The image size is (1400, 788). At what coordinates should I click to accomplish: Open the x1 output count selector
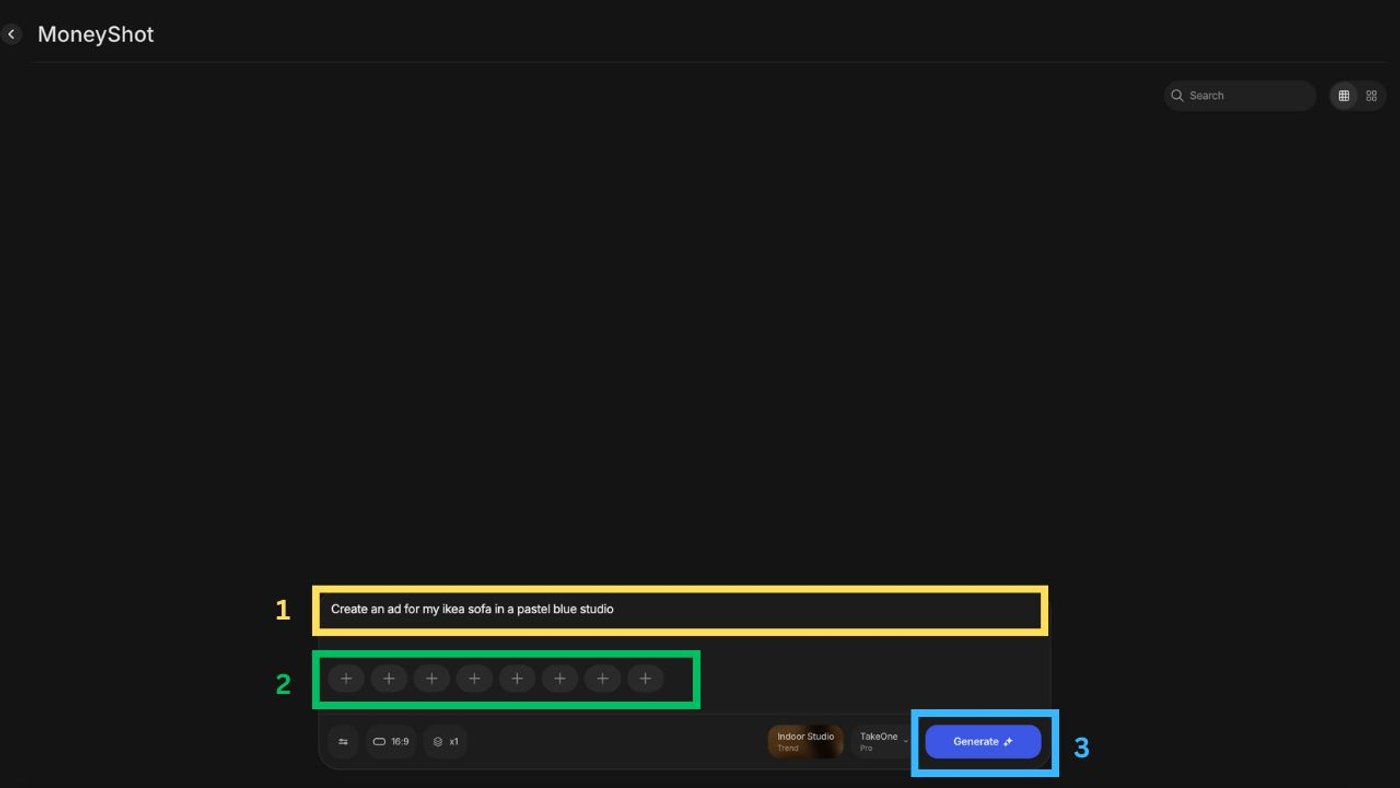[x=446, y=742]
